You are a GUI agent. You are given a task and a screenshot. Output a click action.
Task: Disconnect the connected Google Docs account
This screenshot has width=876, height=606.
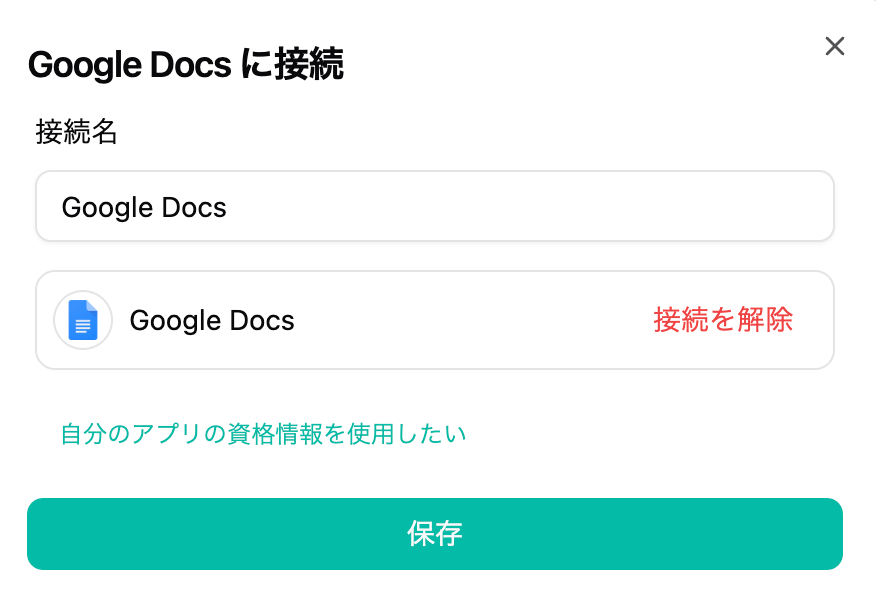tap(723, 320)
